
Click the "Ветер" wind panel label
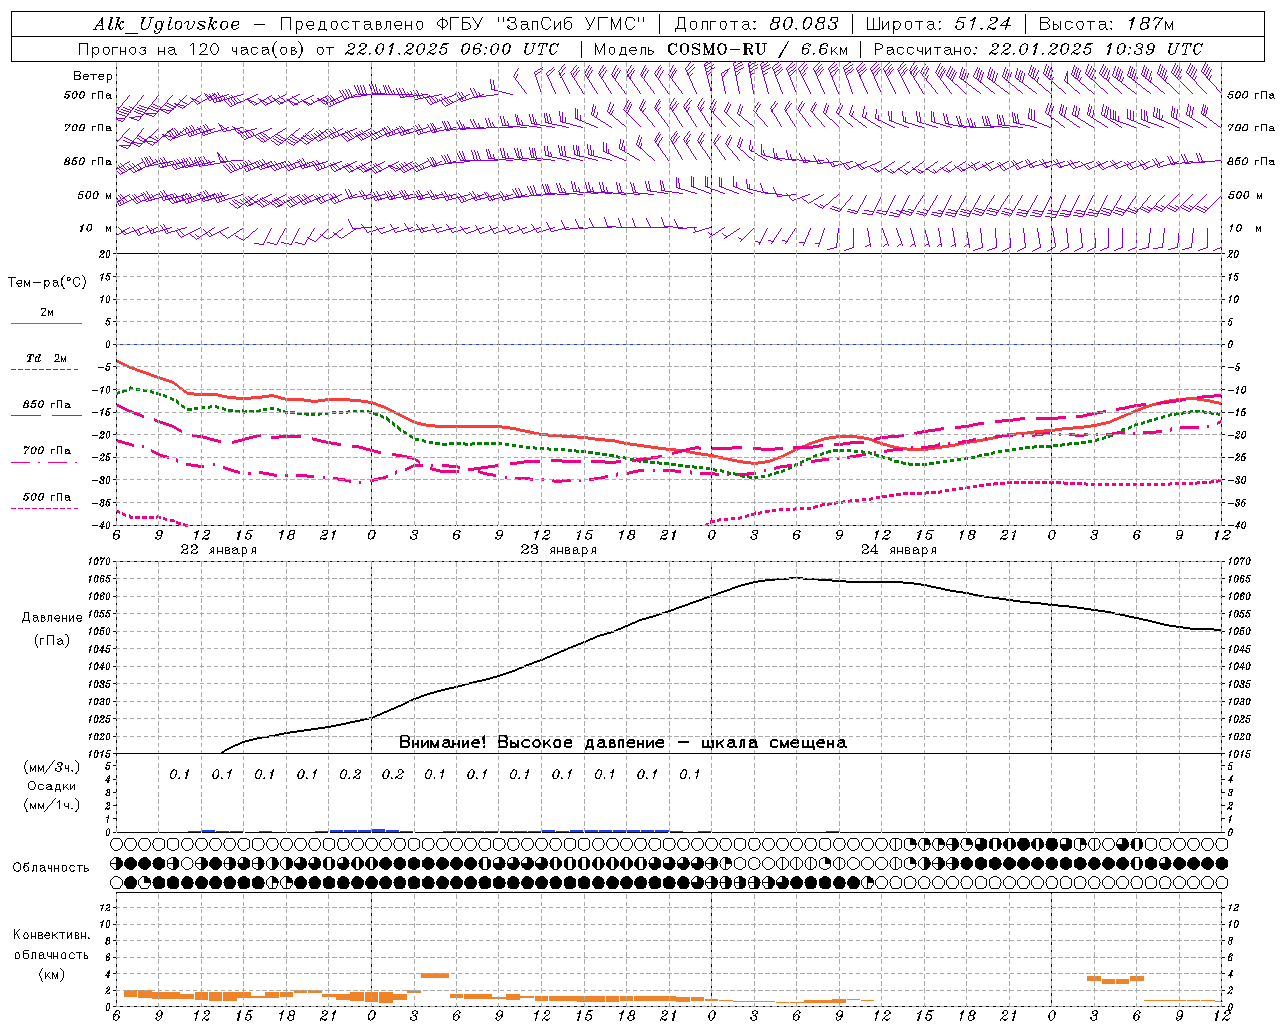(x=93, y=76)
